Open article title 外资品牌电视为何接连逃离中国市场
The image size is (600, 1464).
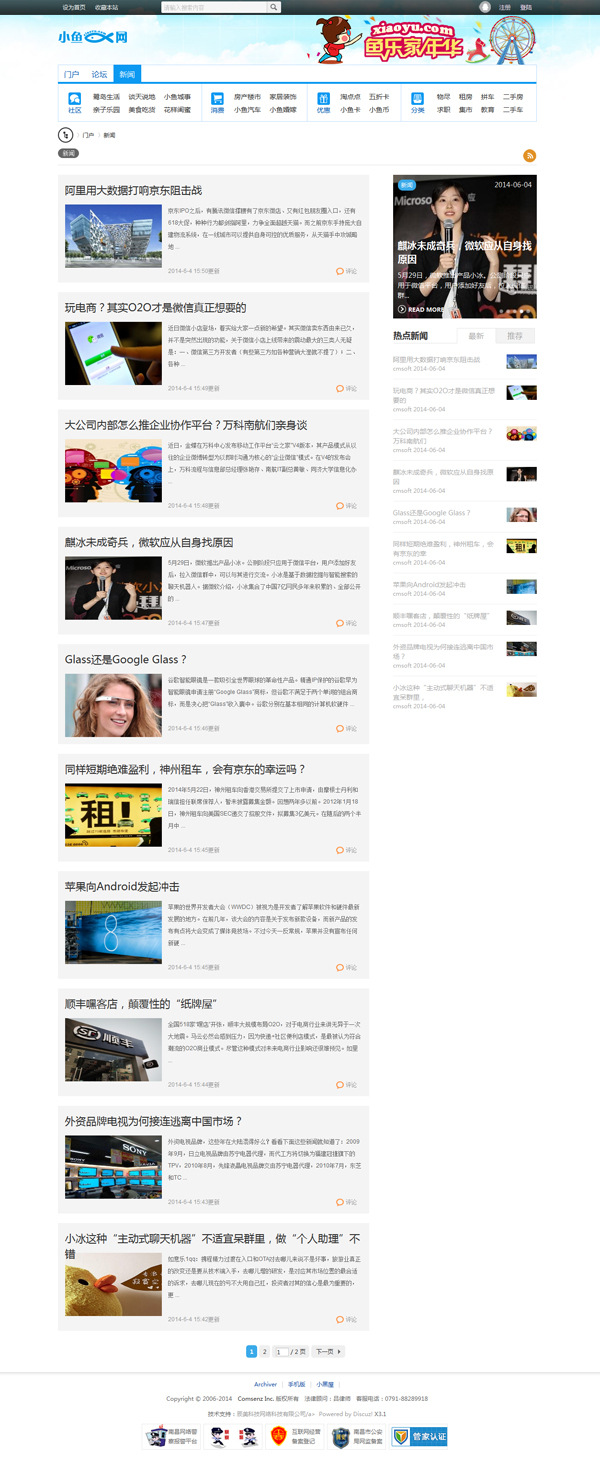coord(154,1121)
